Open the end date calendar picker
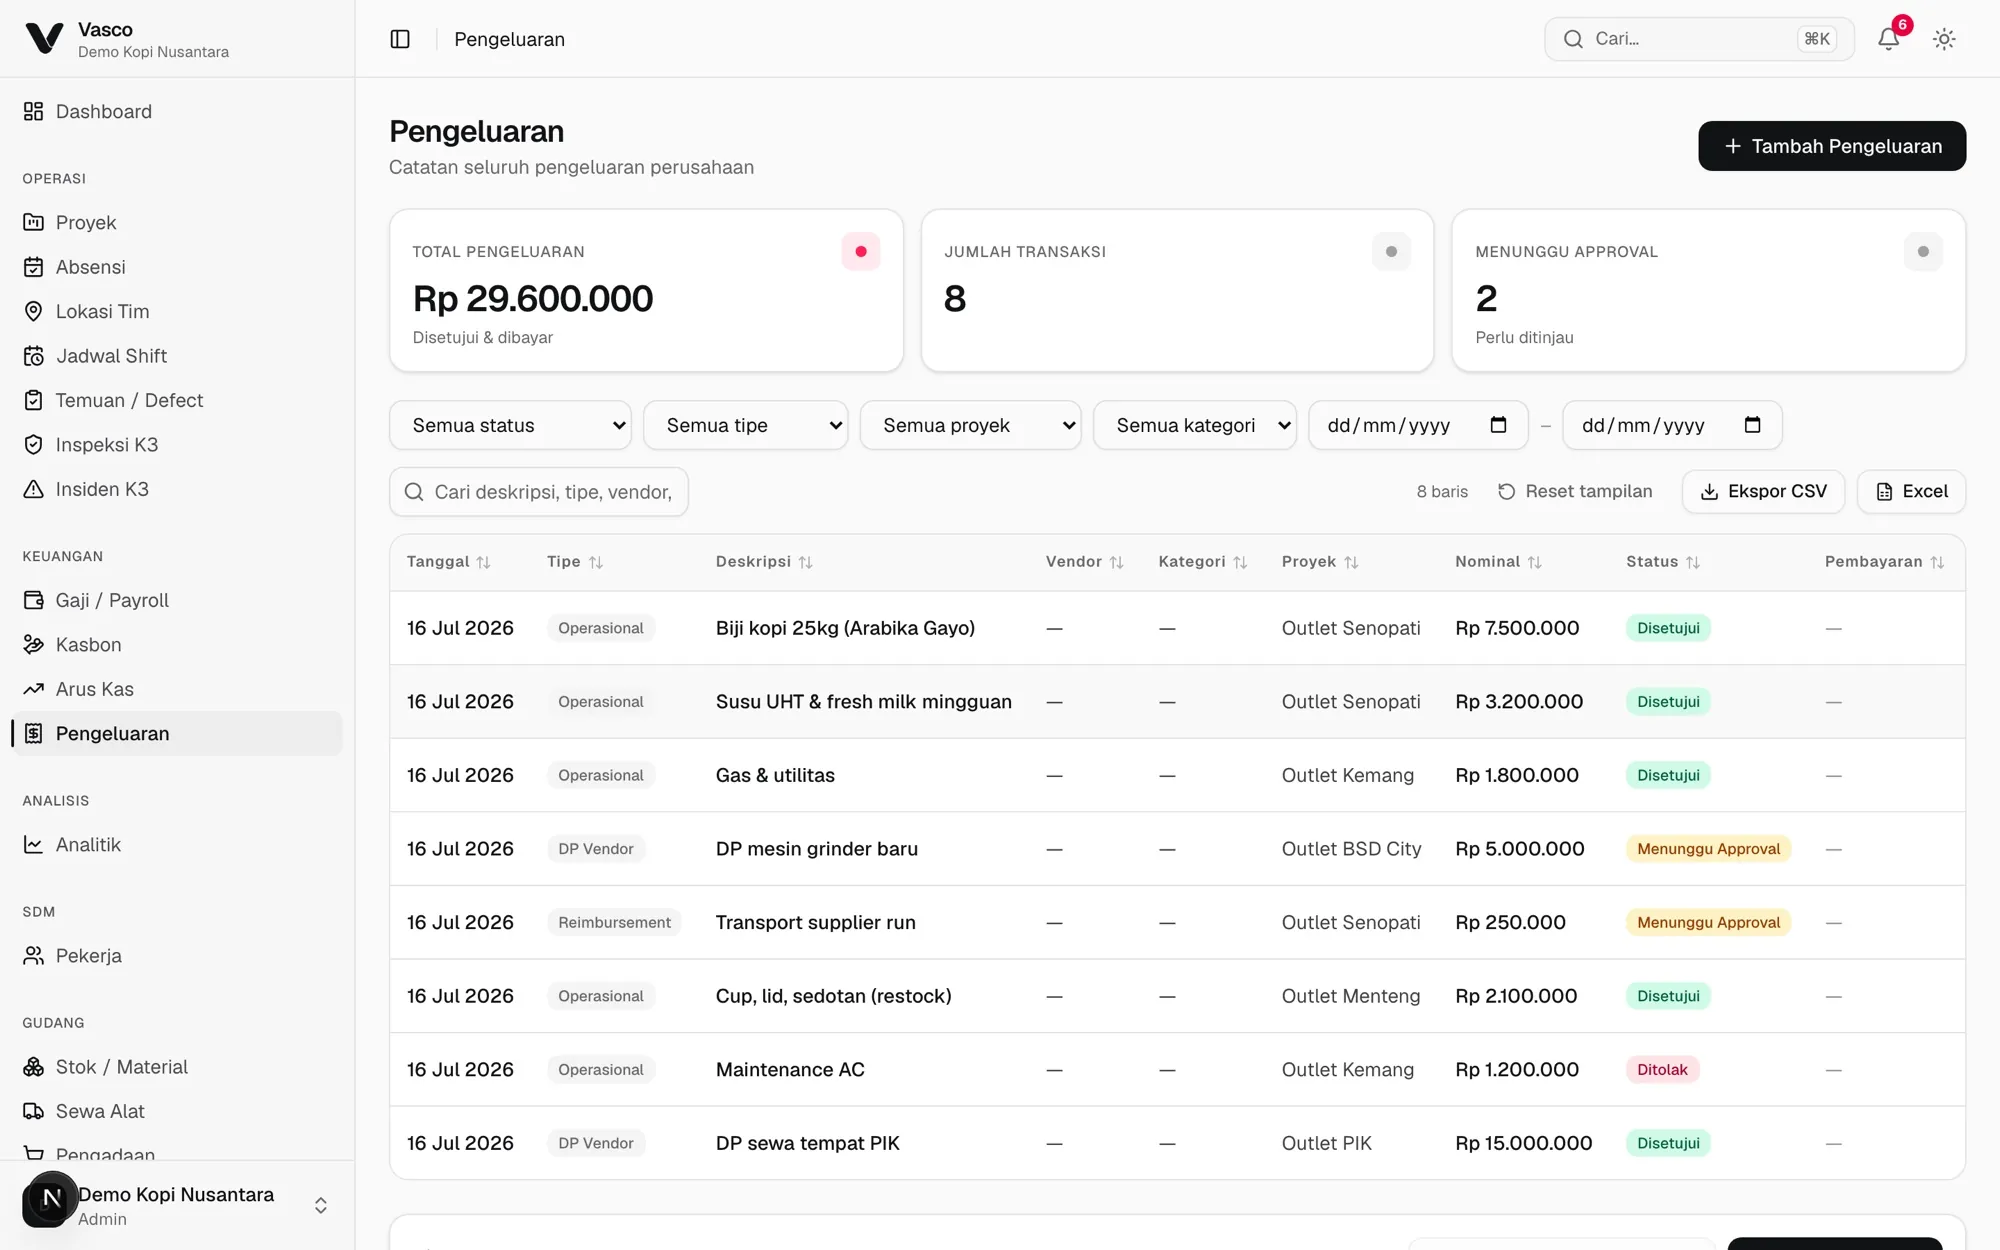 1752,425
